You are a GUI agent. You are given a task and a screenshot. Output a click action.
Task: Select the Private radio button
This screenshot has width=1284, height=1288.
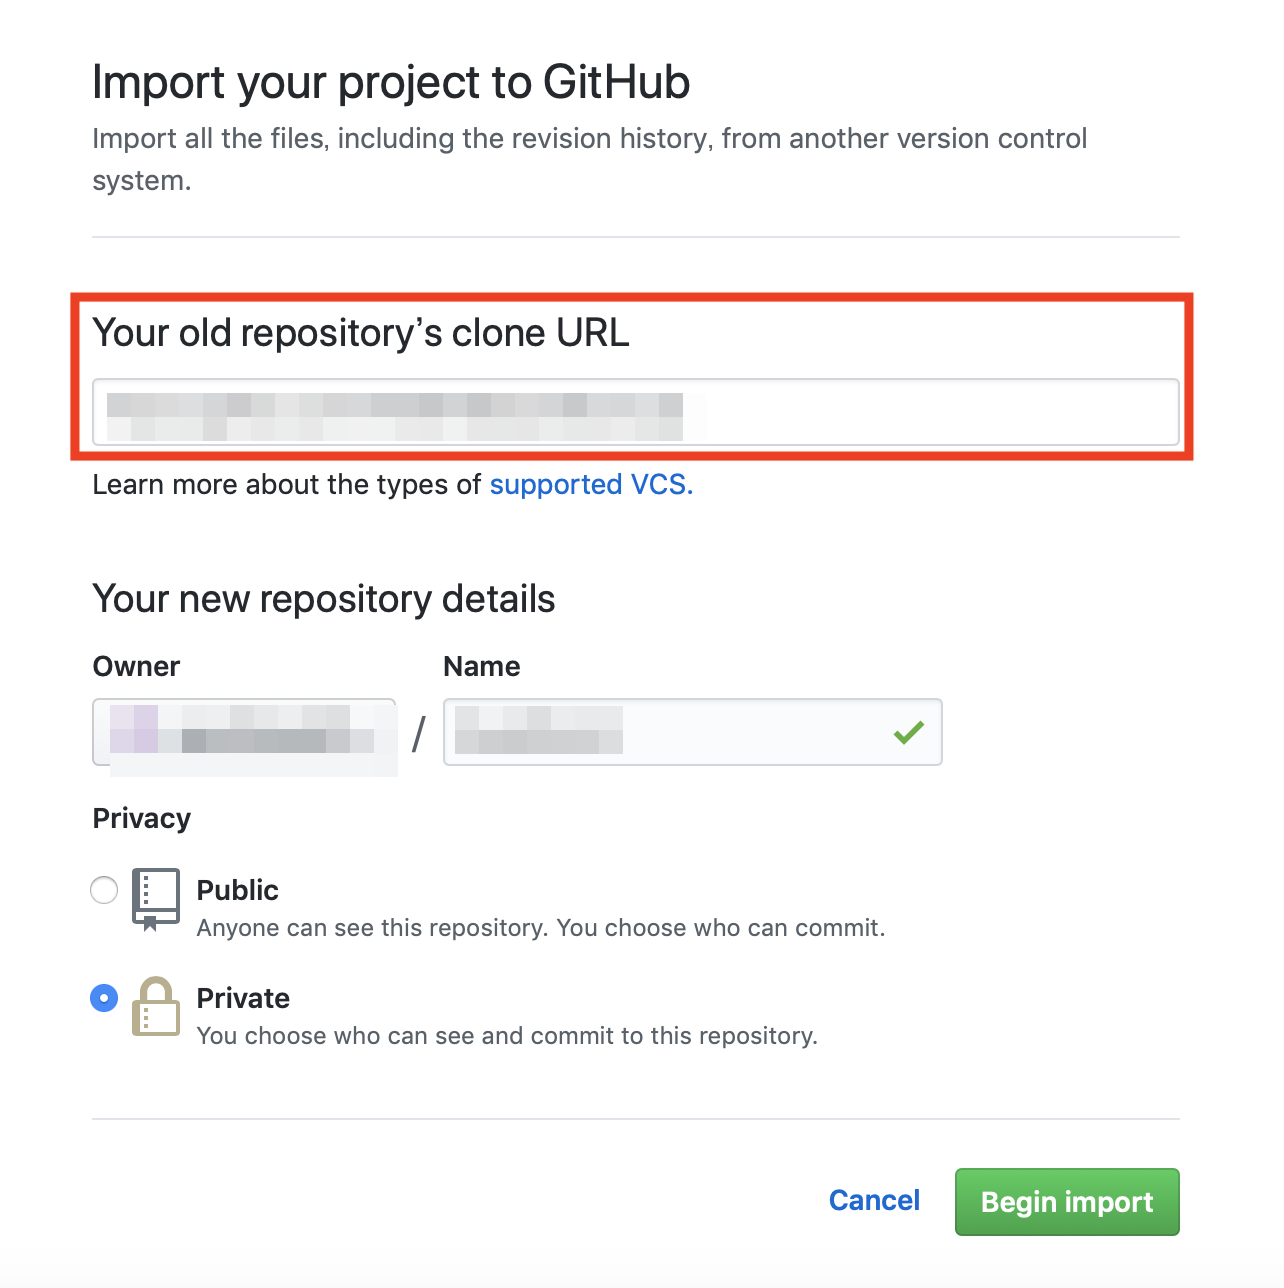[104, 998]
